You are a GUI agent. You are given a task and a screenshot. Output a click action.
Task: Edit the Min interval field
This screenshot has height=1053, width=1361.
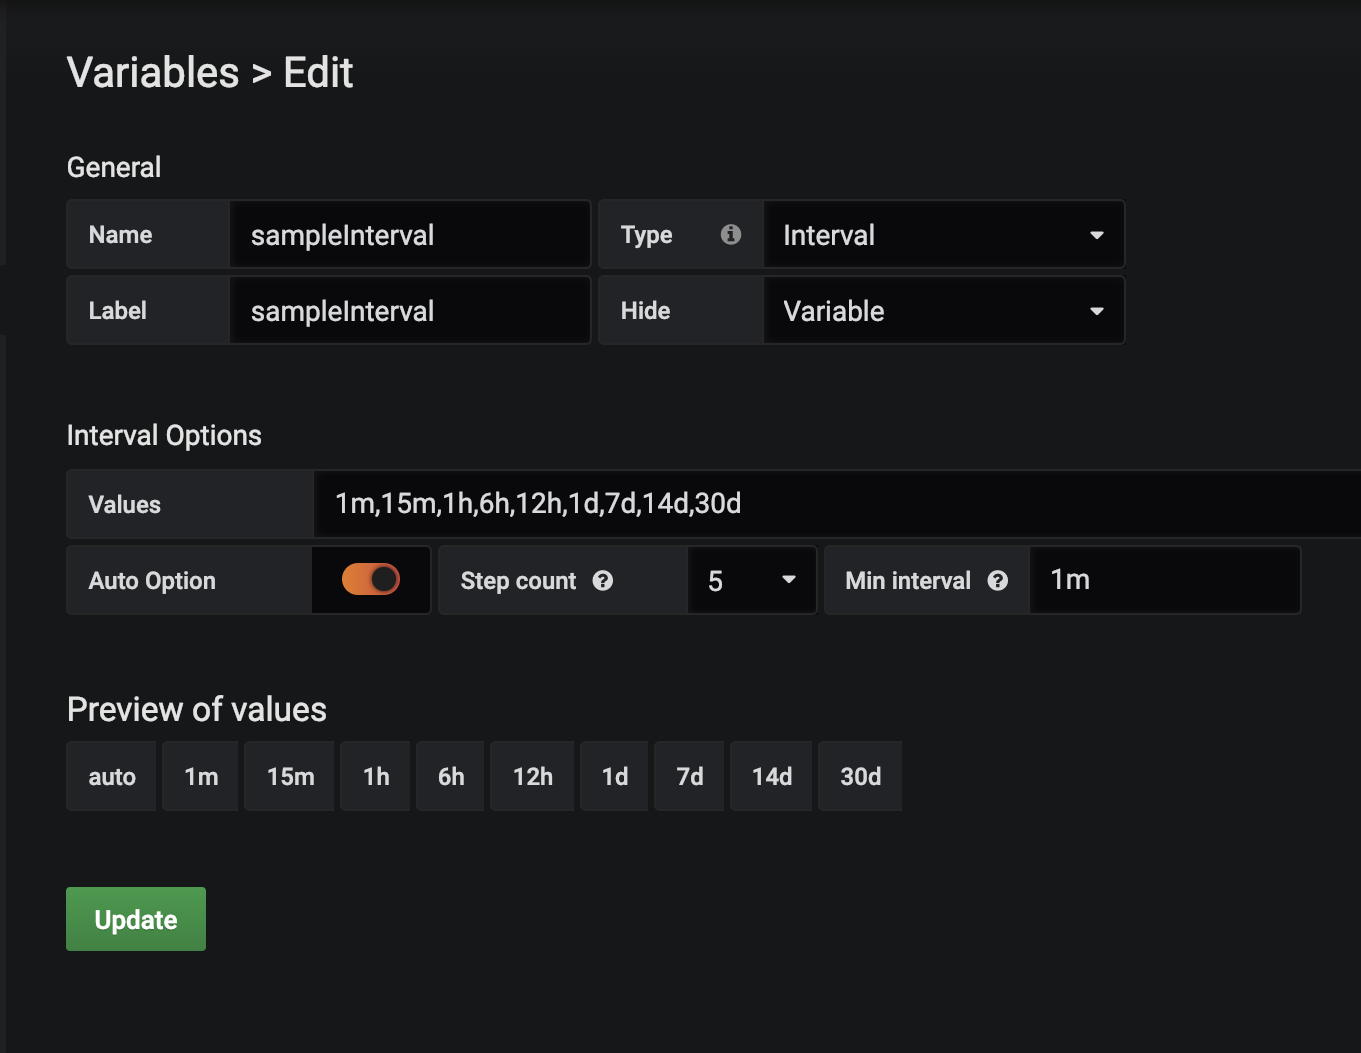click(1164, 580)
